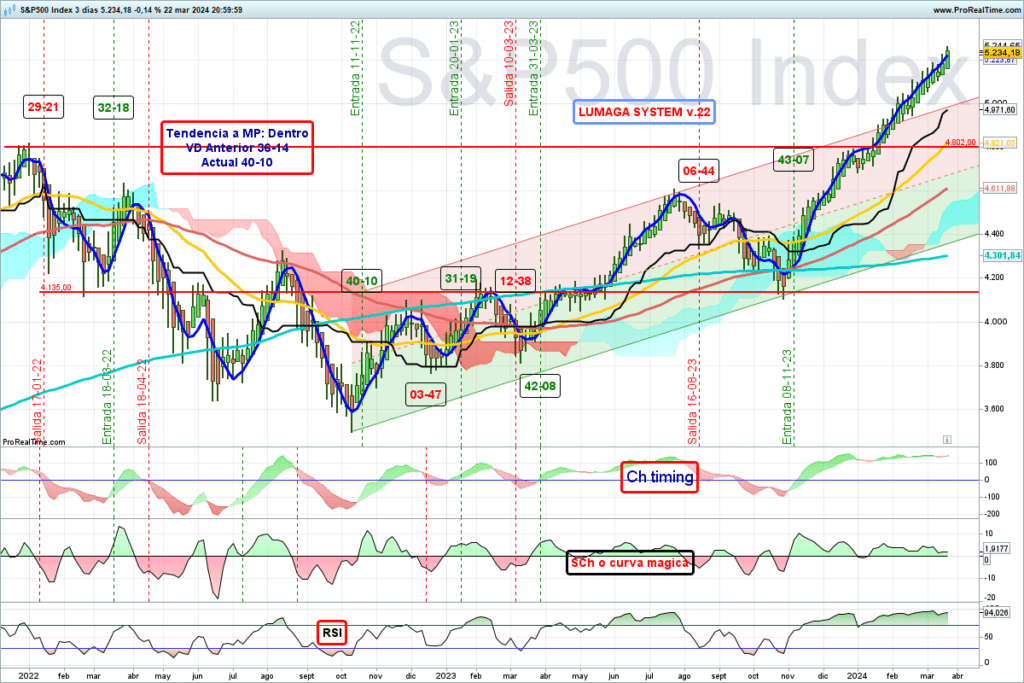Viewport: 1024px width, 683px height.
Task: Select the Entrada 31-03-23 marker label
Action: point(534,68)
